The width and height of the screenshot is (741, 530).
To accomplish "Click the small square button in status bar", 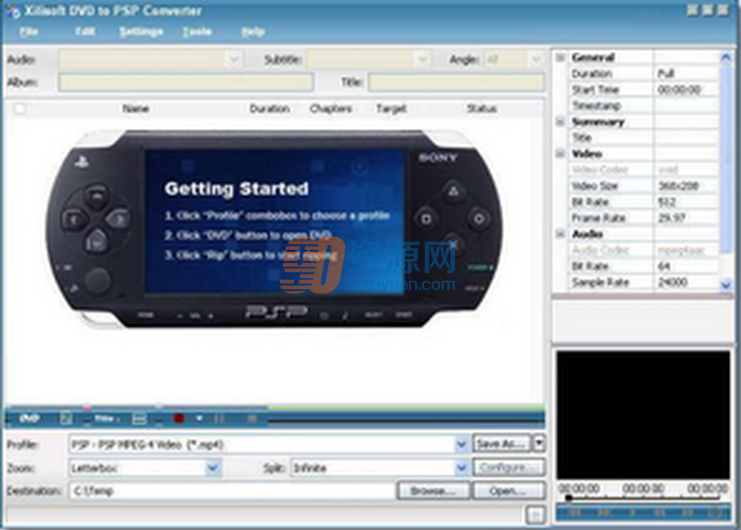I will coord(535,515).
